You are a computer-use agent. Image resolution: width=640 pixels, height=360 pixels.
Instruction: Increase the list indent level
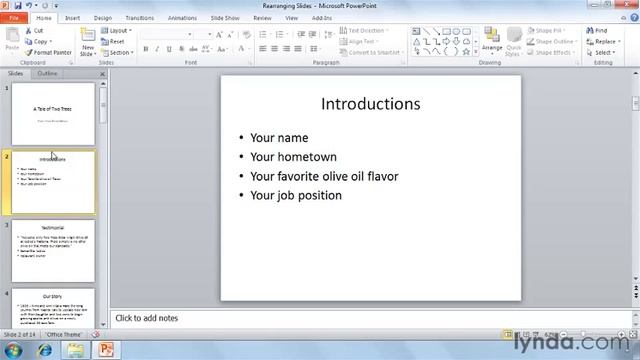pos(313,34)
